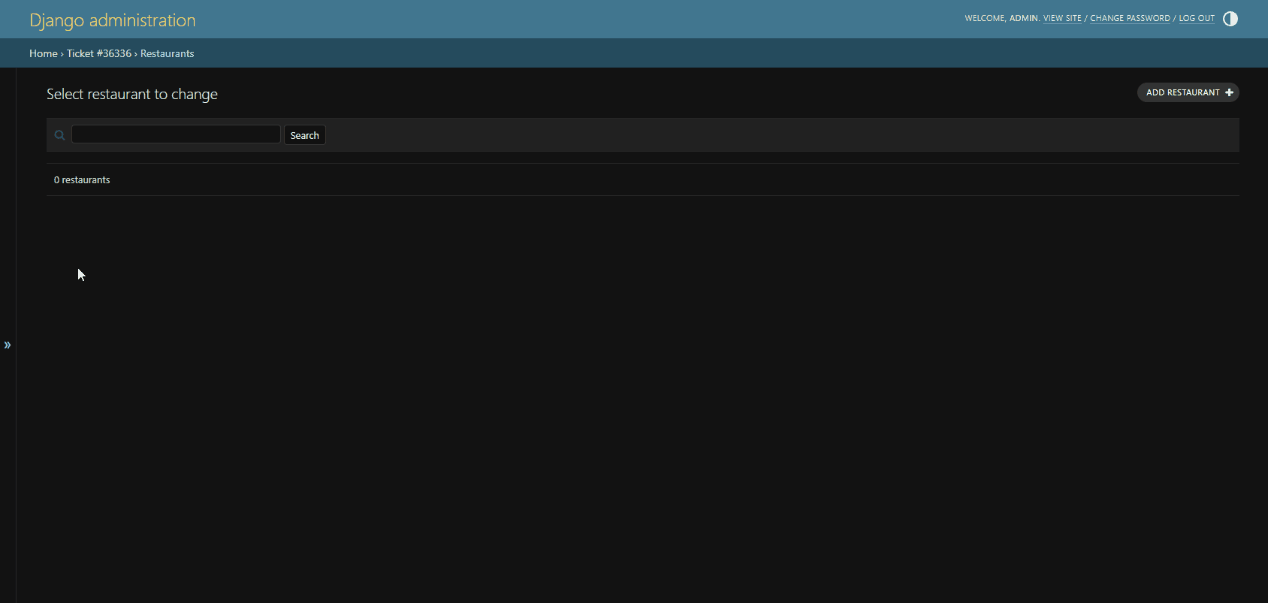Click the magnifying glass search icon

[60, 135]
